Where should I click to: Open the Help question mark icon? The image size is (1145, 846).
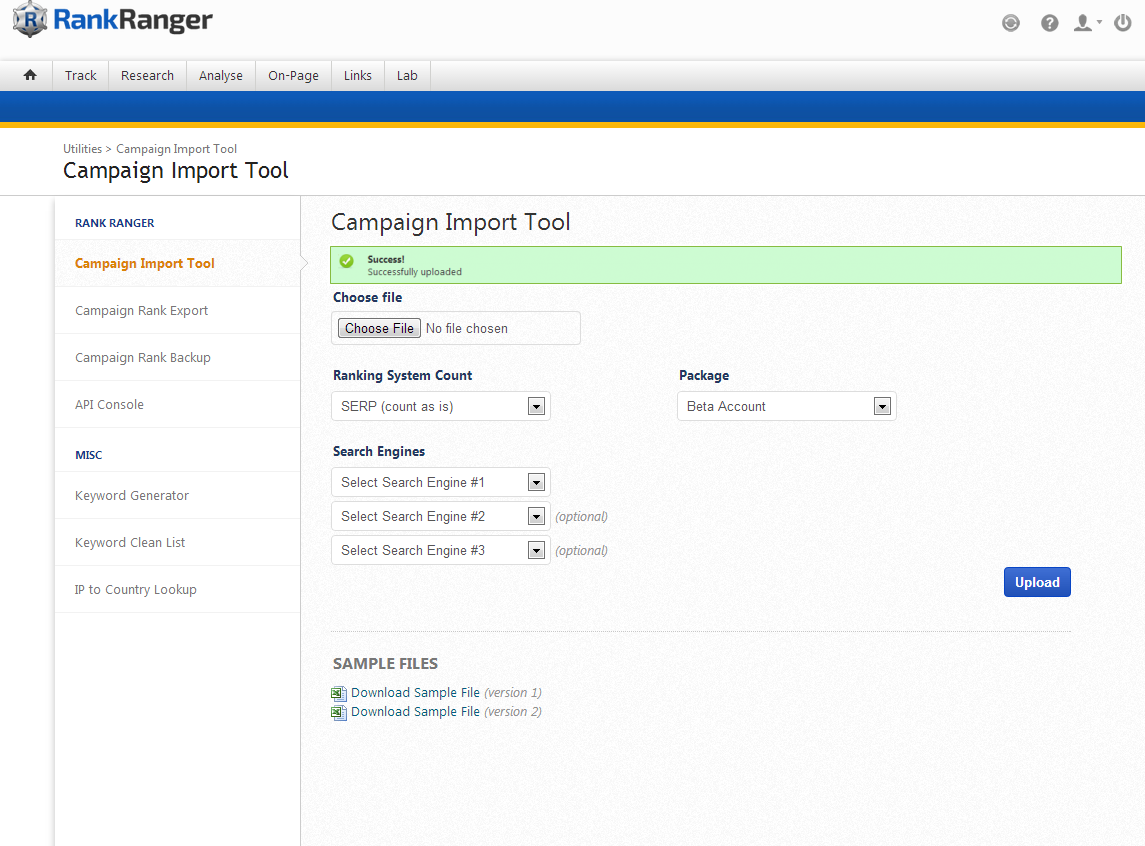1049,23
